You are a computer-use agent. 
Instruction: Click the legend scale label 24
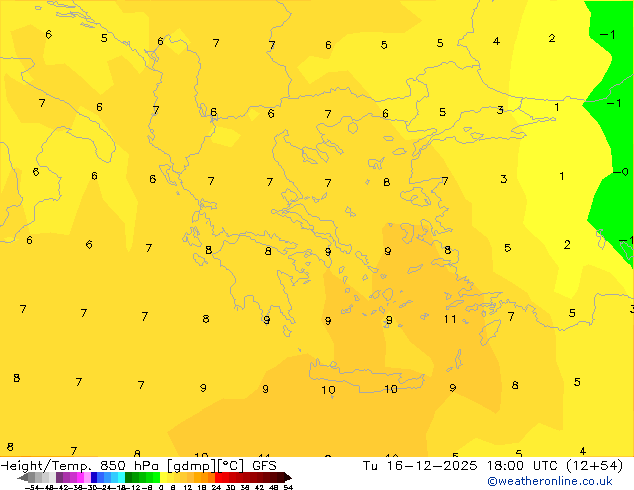point(216,487)
